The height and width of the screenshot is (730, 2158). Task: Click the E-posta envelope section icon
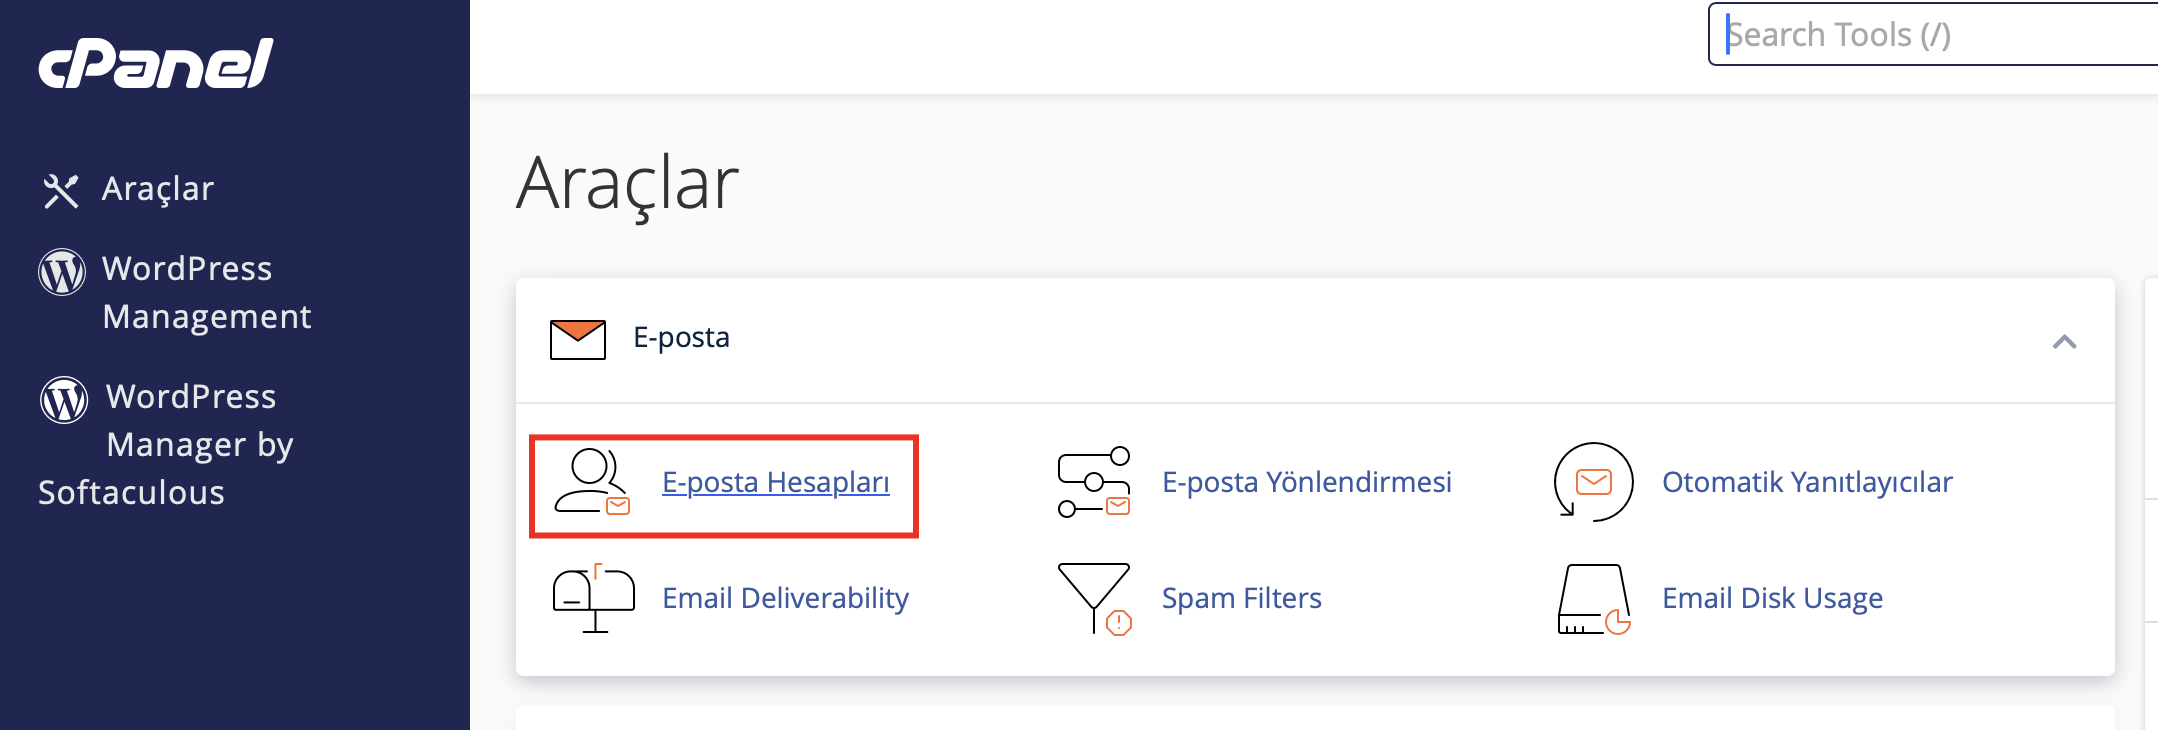tap(578, 339)
